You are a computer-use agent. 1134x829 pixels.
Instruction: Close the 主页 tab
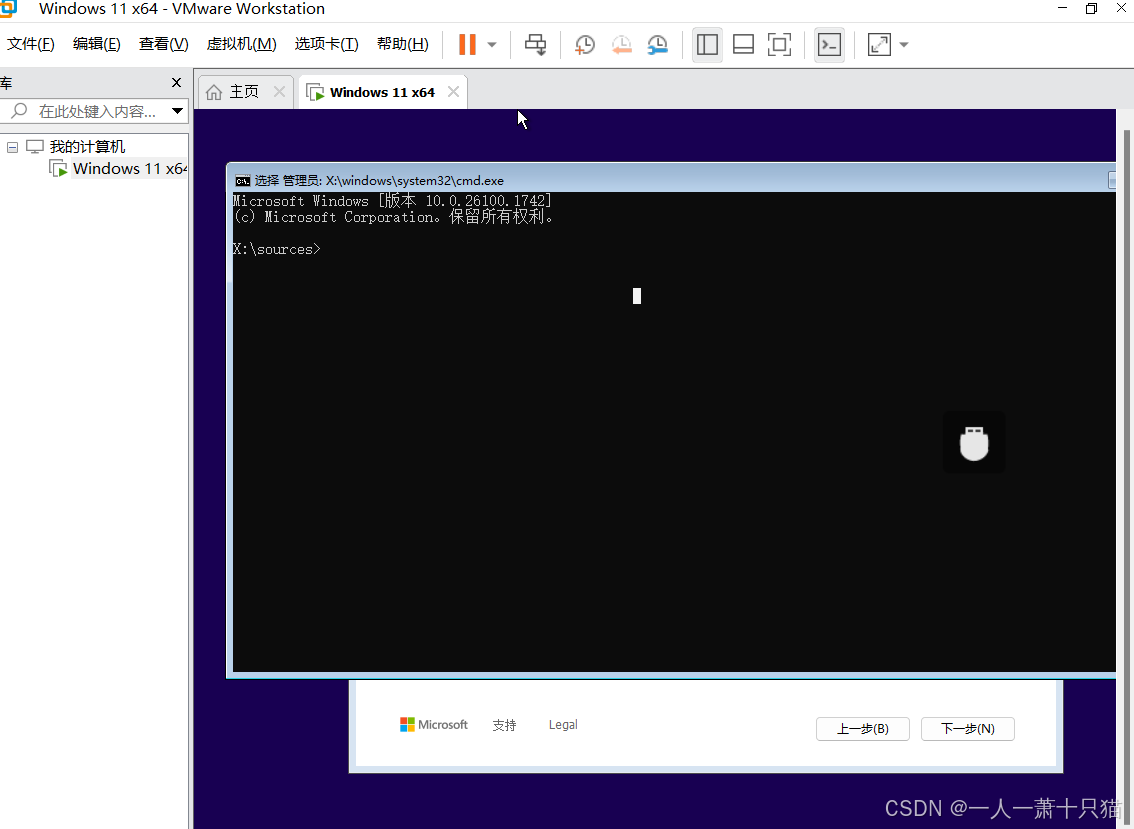coord(280,92)
